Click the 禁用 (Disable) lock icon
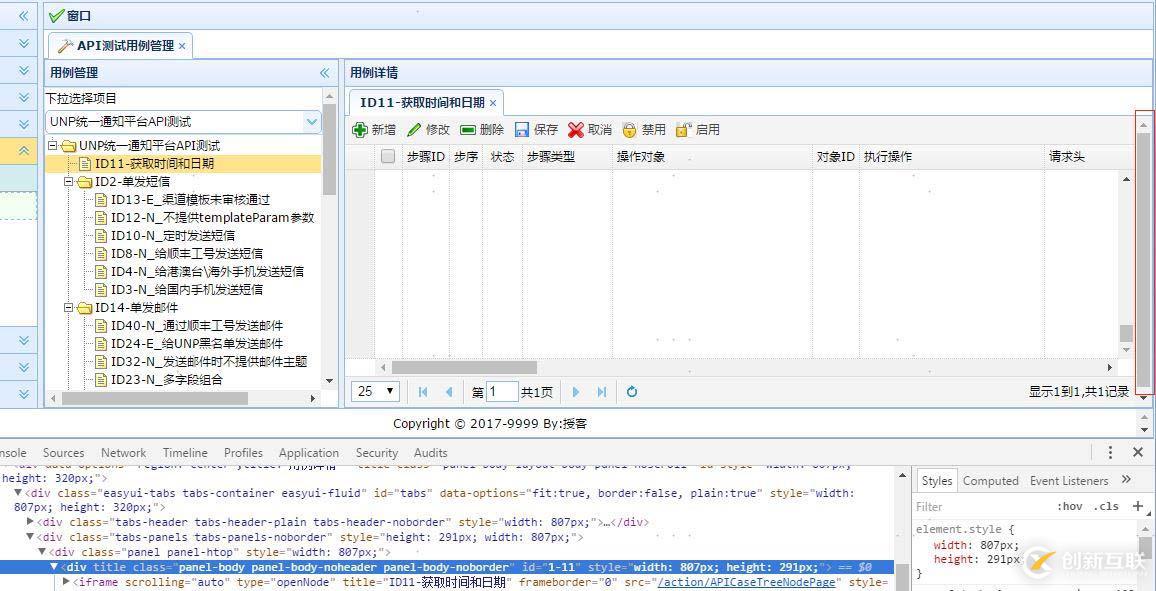The width and height of the screenshot is (1156, 591). [x=629, y=130]
